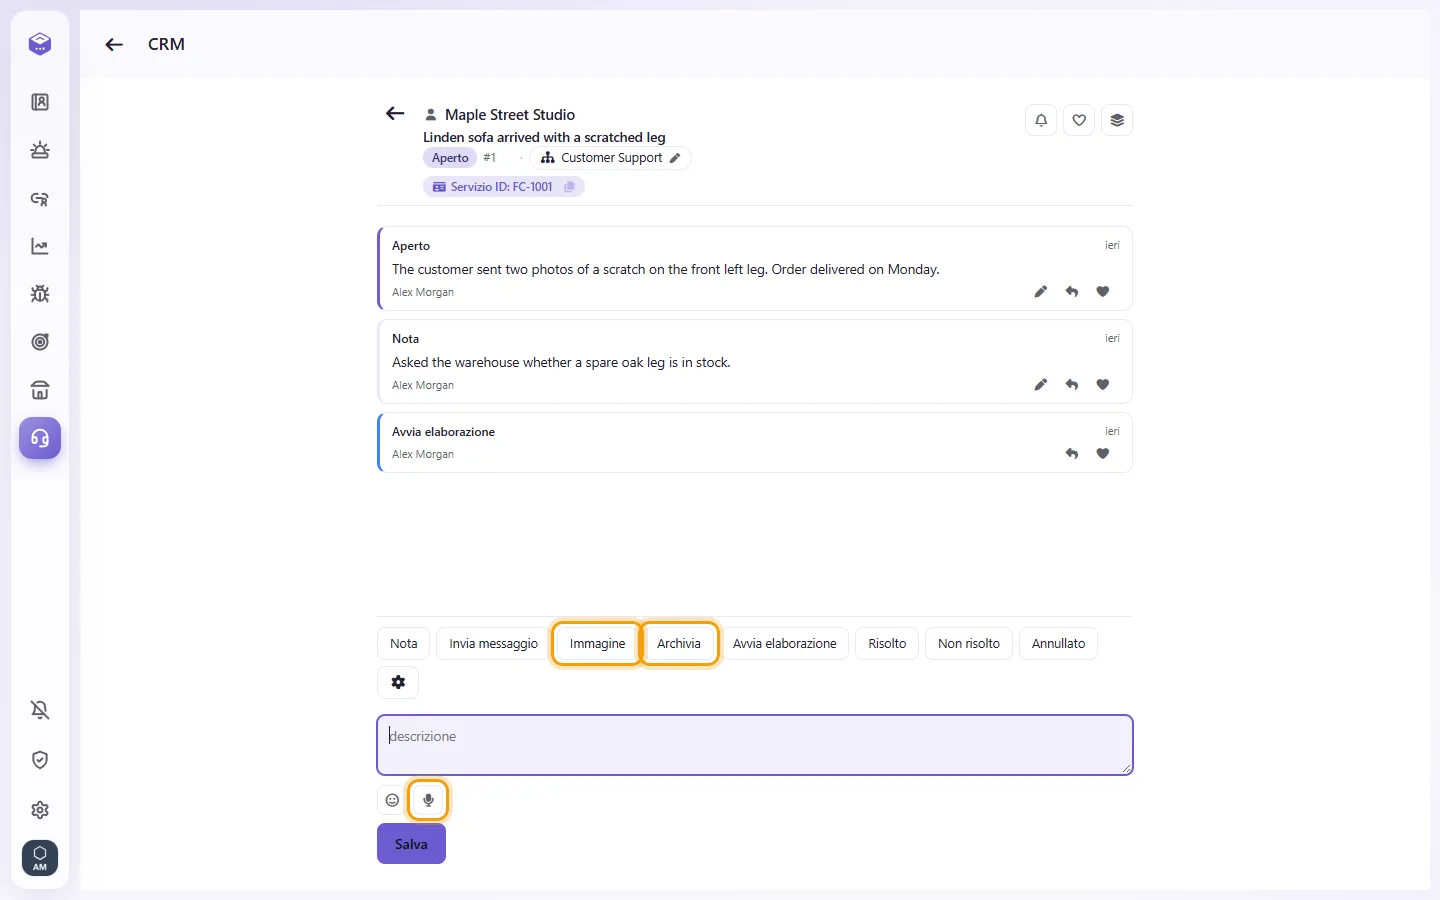
Task: Open the gear settings below the action buttons
Action: (x=398, y=682)
